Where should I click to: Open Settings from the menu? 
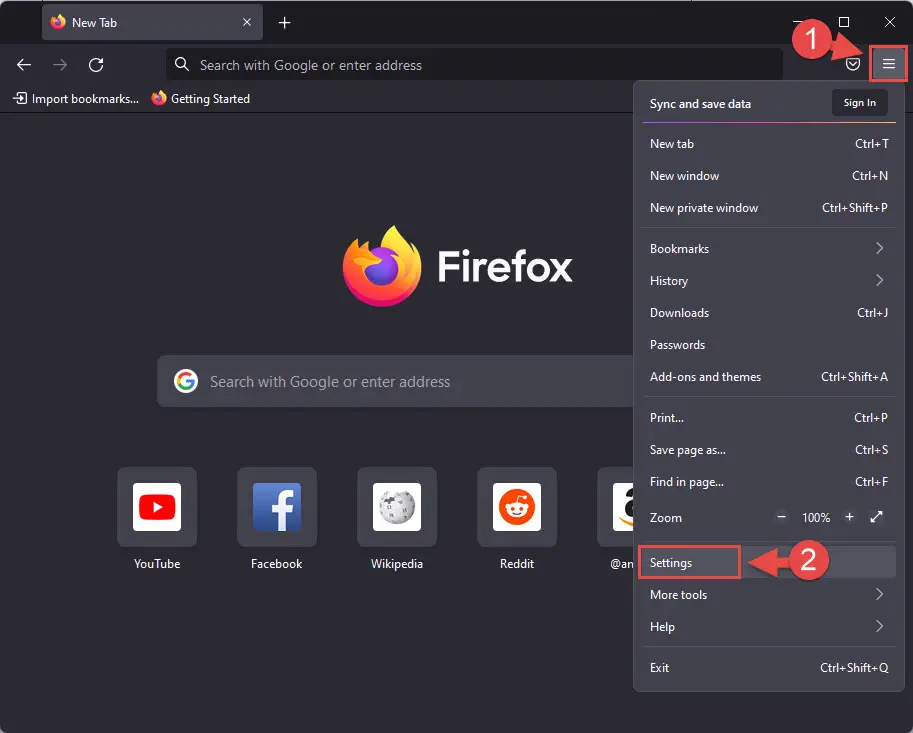pos(769,562)
